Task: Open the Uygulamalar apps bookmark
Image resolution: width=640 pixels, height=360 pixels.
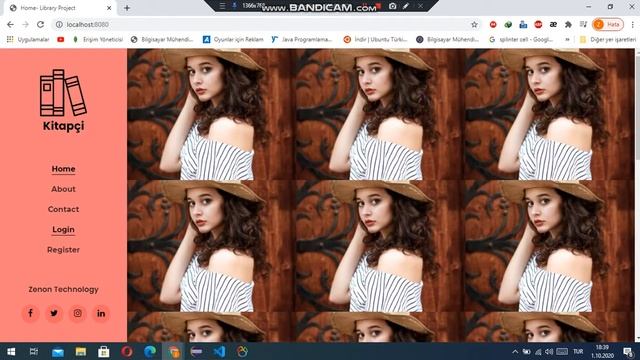Action: 28,40
